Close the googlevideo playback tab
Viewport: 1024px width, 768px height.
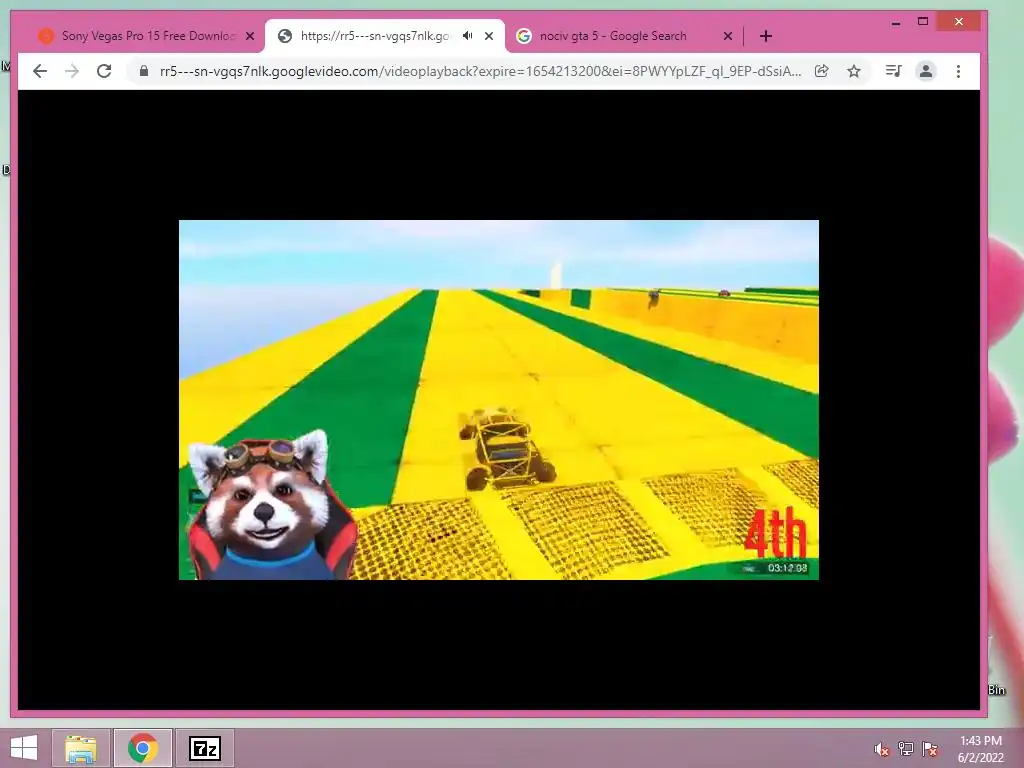point(489,36)
